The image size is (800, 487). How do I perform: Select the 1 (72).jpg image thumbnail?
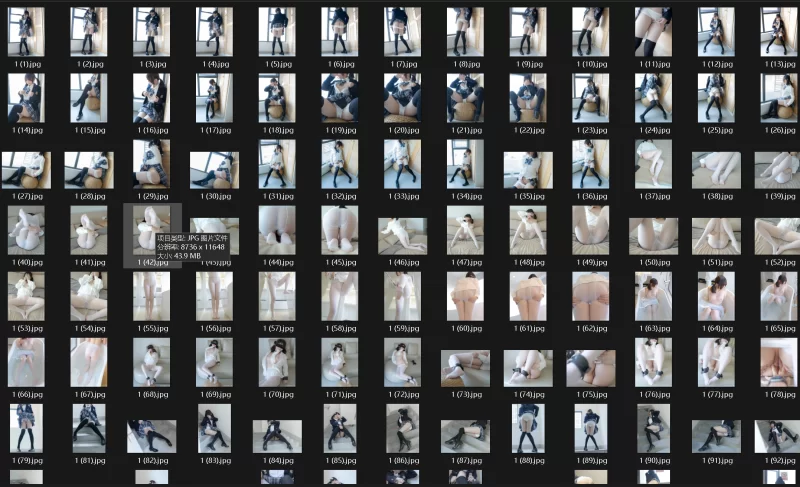click(402, 361)
